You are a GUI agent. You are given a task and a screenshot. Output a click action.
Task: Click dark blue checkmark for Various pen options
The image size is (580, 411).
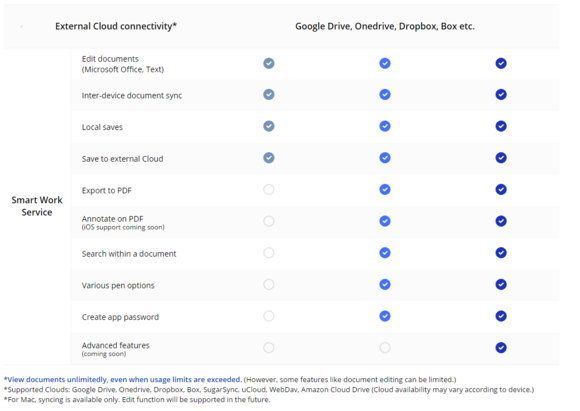[501, 284]
